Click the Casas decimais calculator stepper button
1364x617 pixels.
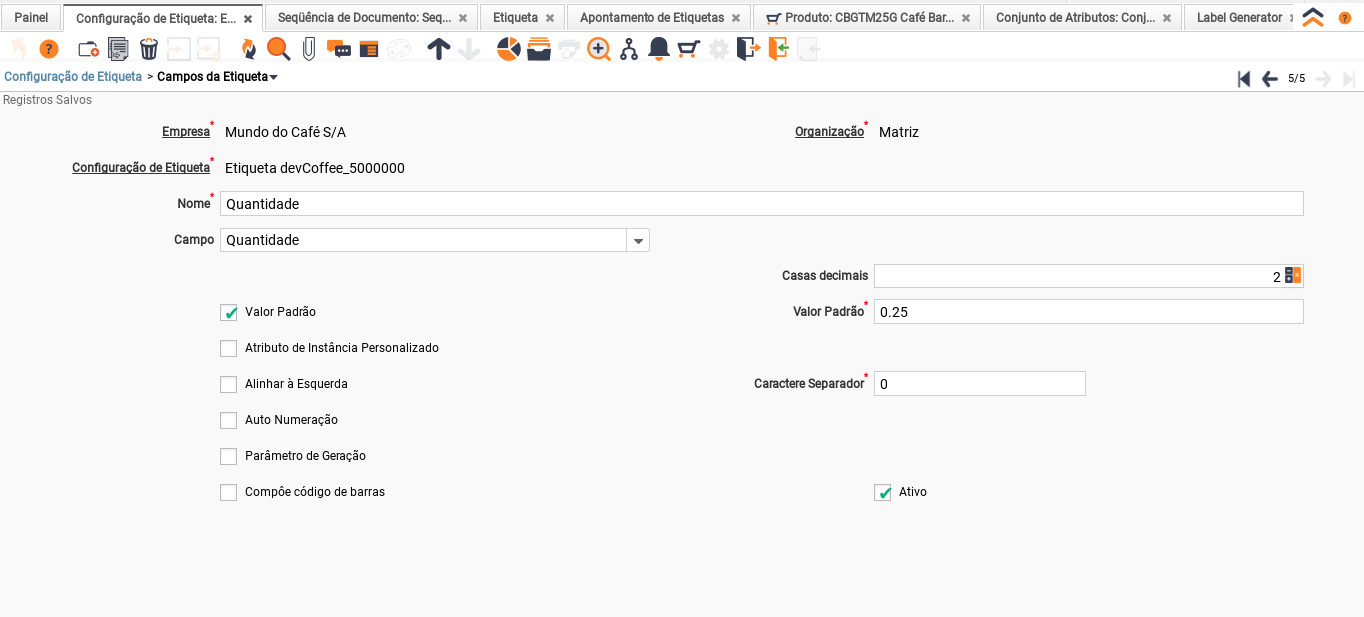point(1293,276)
